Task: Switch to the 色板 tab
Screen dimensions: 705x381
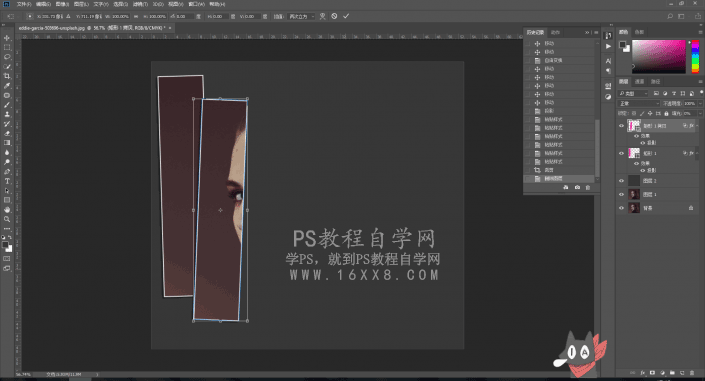Action: [639, 32]
